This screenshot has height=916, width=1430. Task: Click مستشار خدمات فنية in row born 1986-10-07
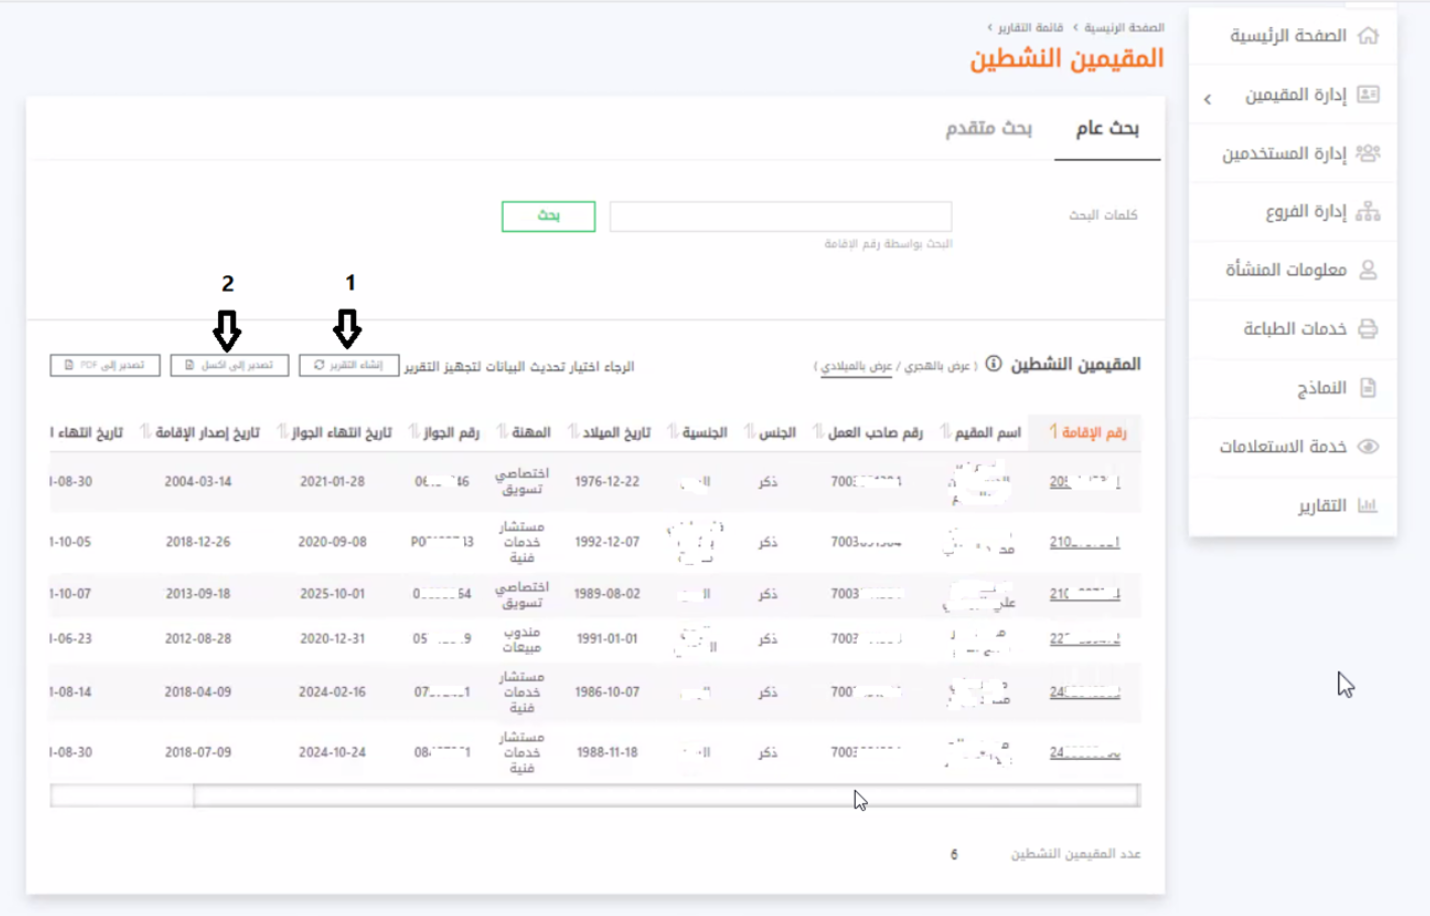[x=522, y=692]
